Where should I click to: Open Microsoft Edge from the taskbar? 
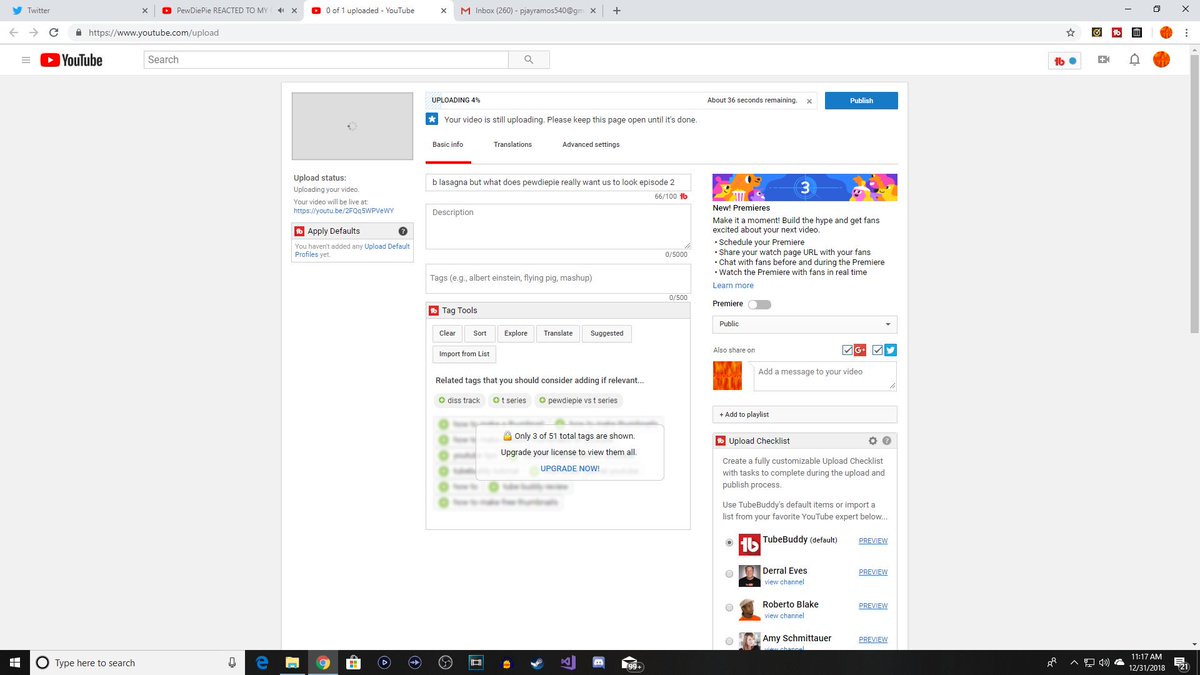point(262,662)
